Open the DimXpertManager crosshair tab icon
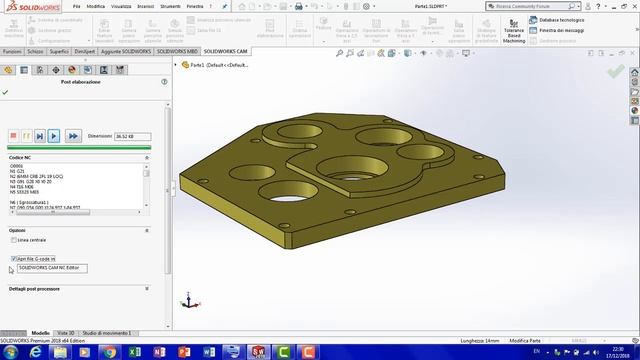 pyautogui.click(x=56, y=70)
